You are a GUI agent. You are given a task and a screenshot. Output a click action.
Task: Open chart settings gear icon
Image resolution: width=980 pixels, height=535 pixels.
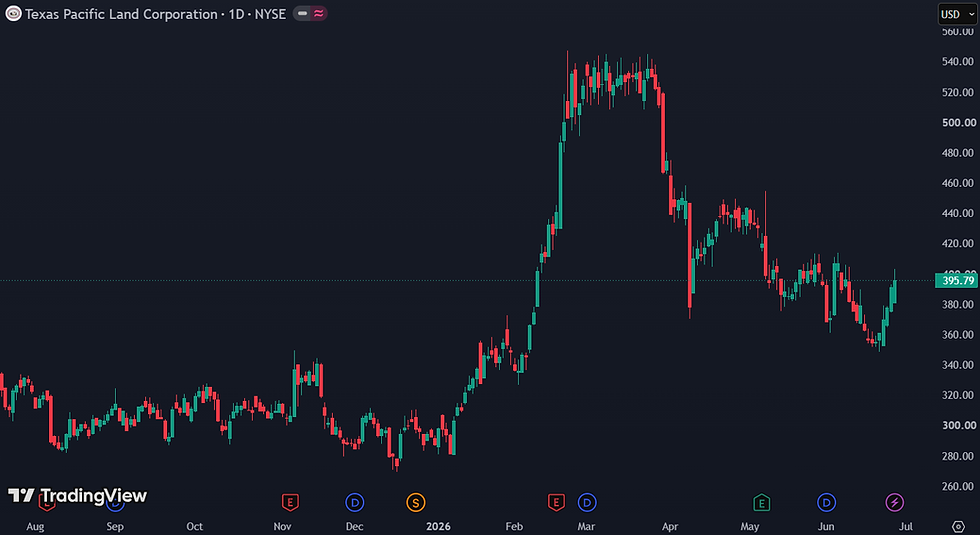point(958,526)
